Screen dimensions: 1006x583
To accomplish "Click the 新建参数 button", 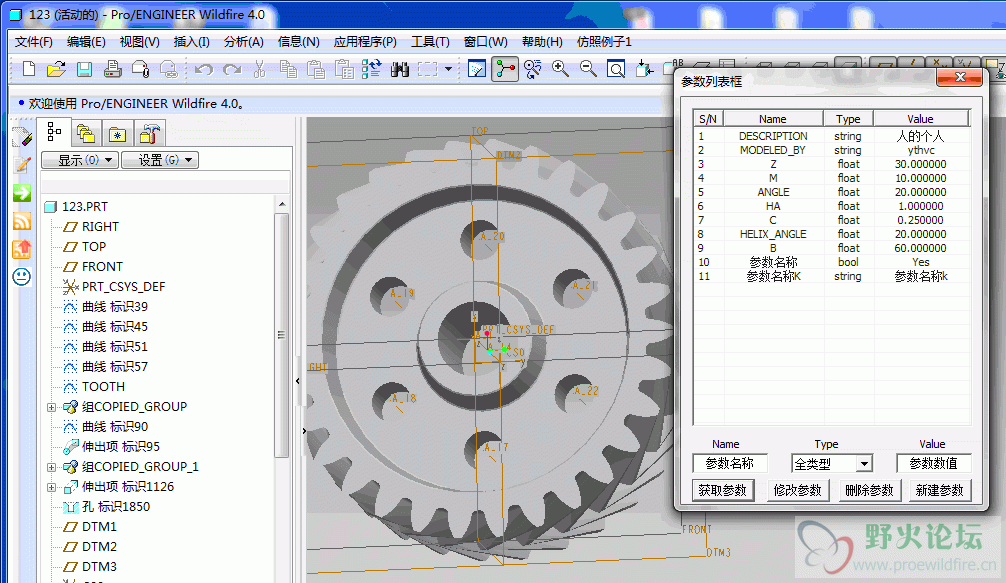I will (x=940, y=490).
